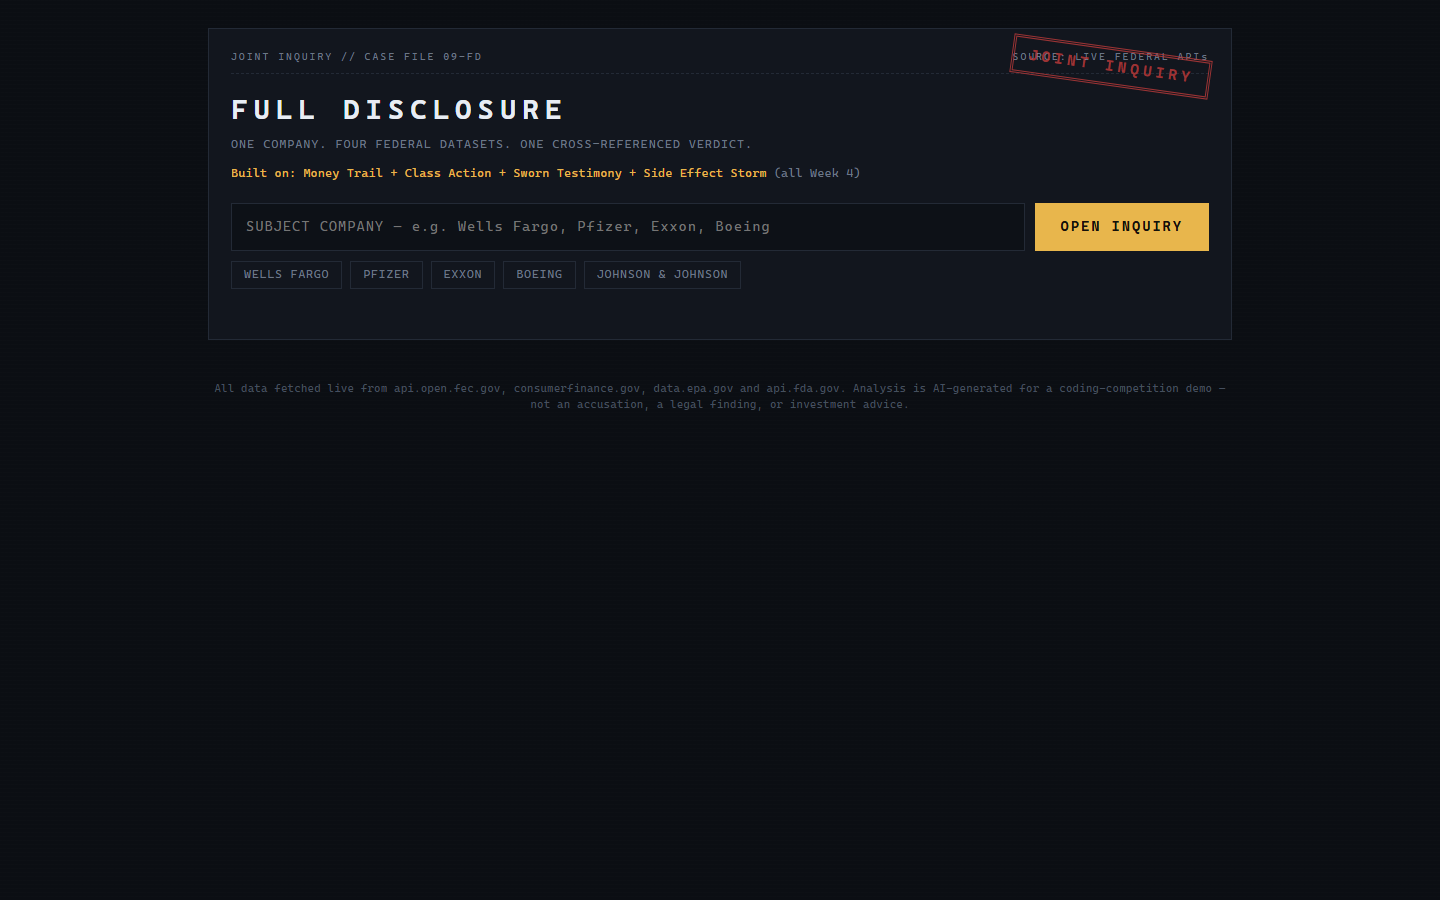Click the Subject Company input field

628,227
